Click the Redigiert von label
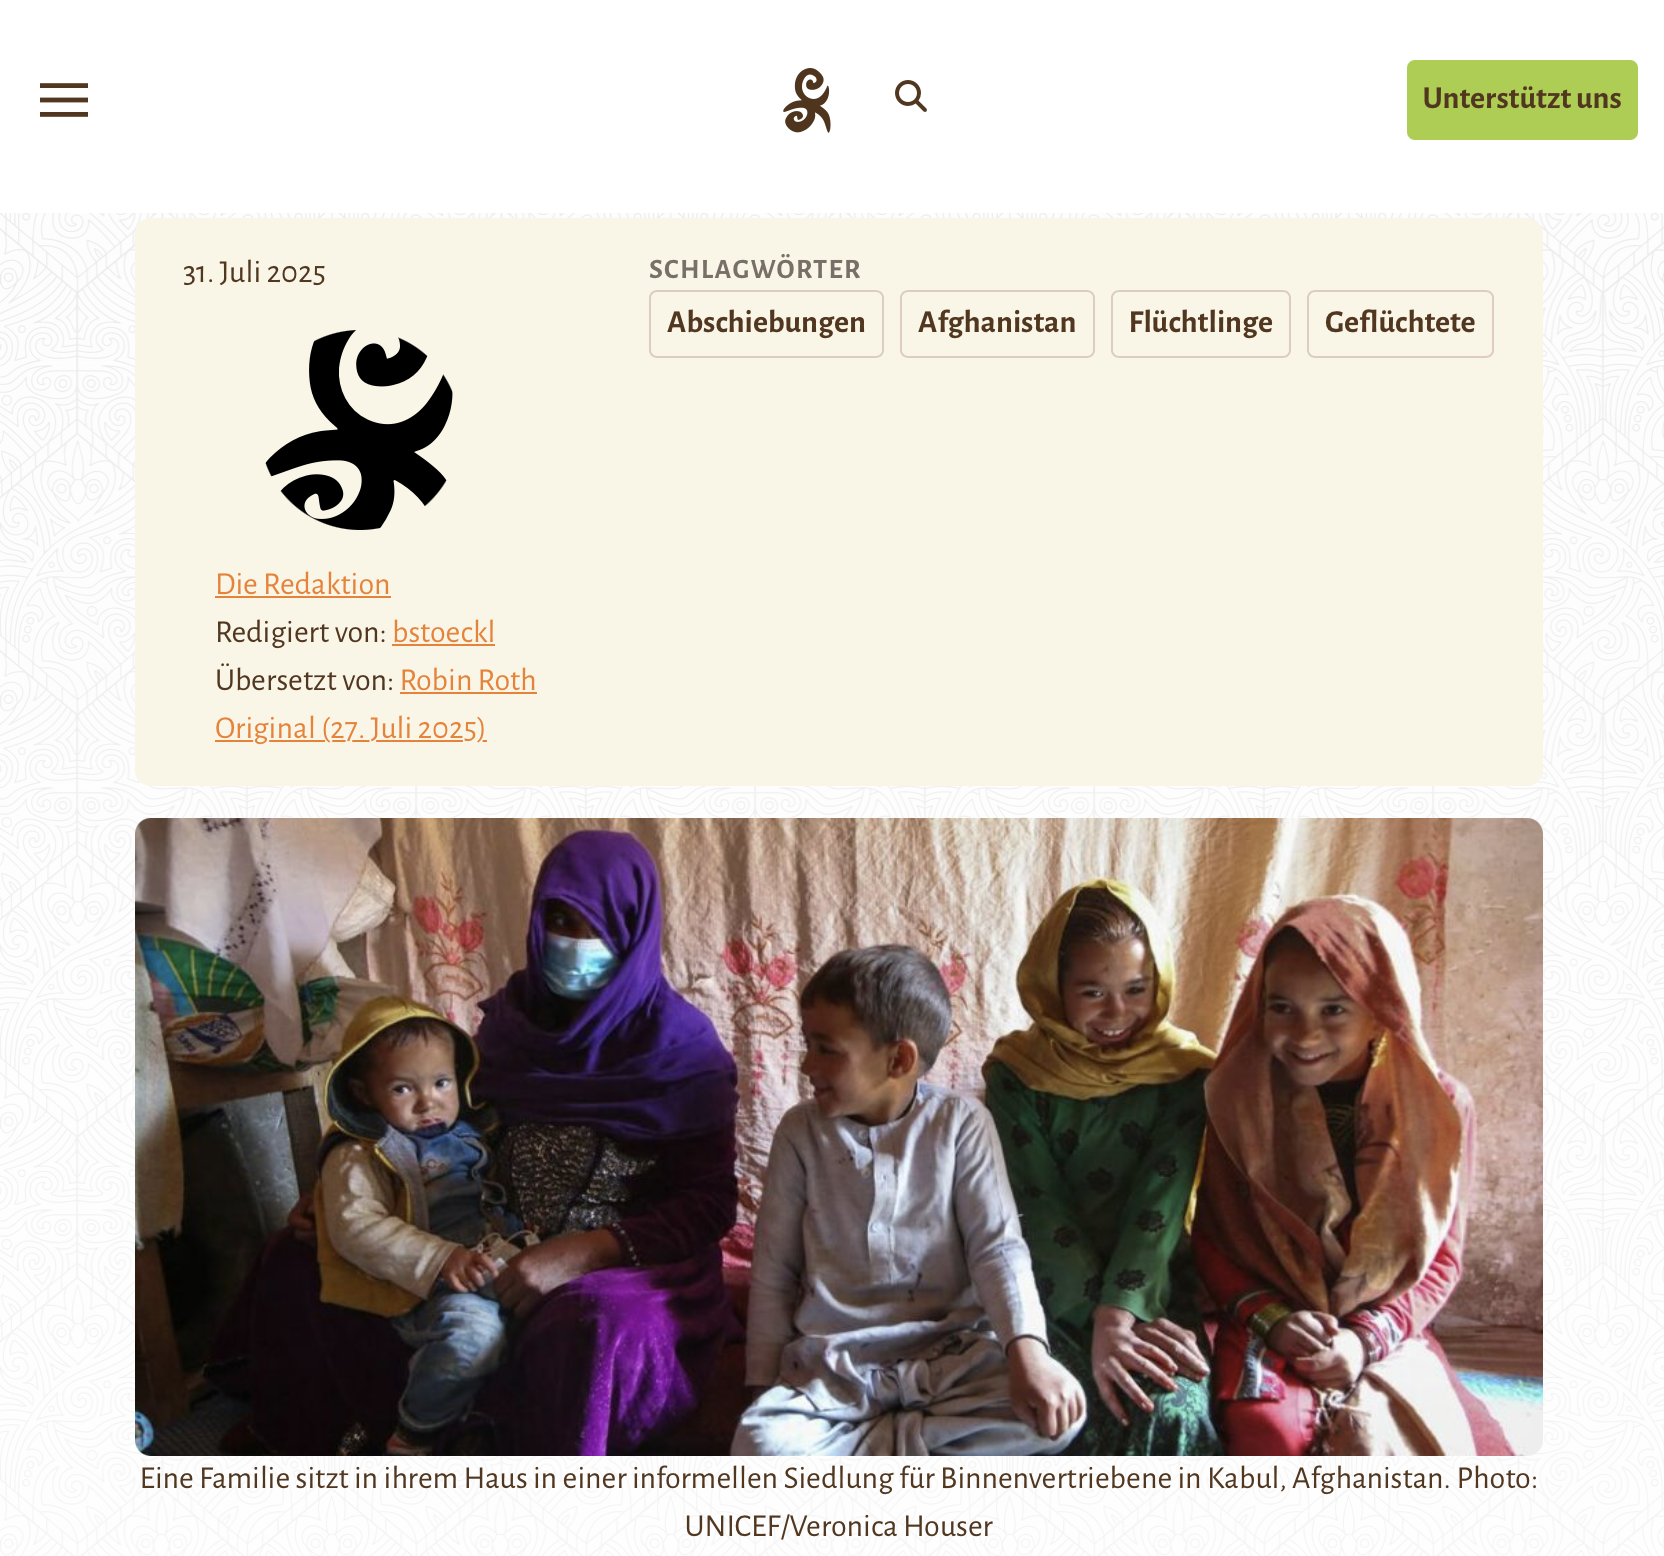Image resolution: width=1664 pixels, height=1556 pixels. 301,632
